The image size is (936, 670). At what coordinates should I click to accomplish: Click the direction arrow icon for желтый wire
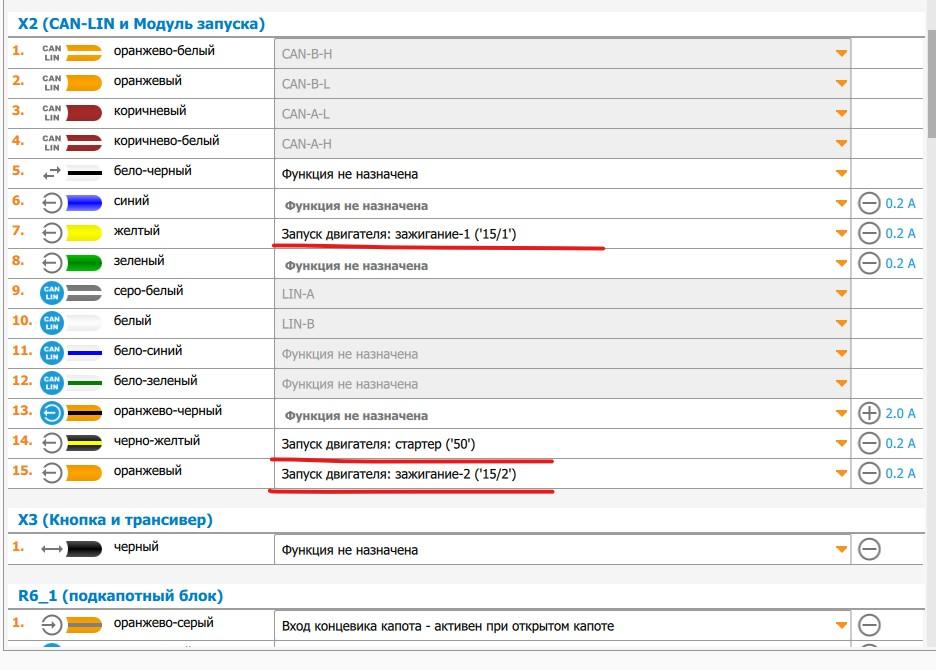51,233
